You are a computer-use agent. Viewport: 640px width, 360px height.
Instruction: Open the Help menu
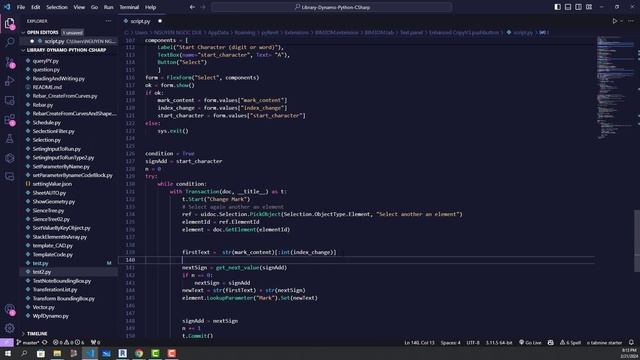pyautogui.click(x=151, y=7)
